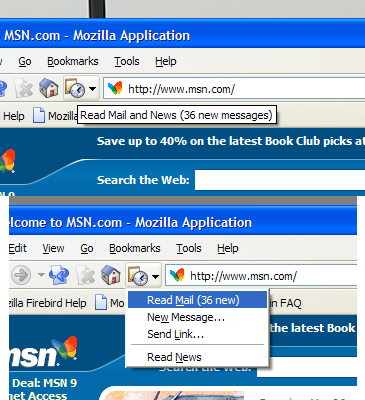Click MSN site icon in upper address bar

click(x=115, y=89)
